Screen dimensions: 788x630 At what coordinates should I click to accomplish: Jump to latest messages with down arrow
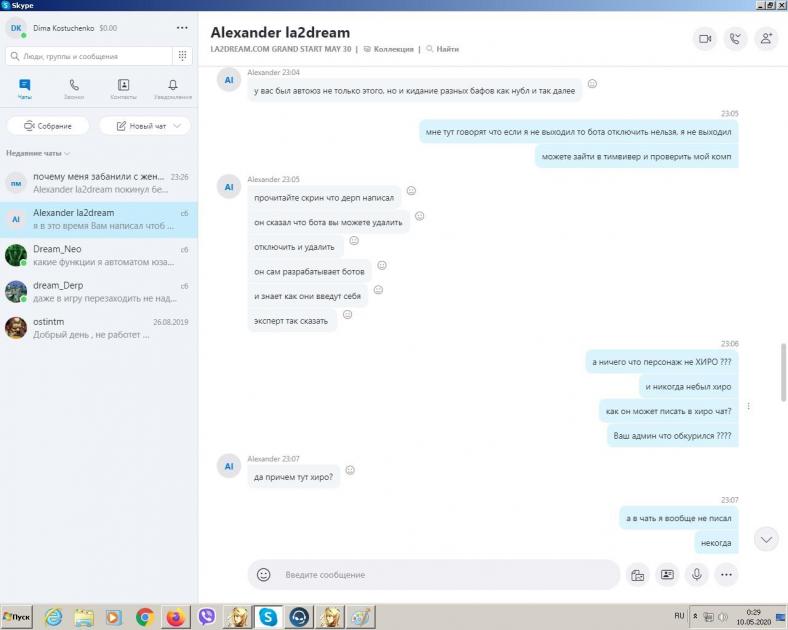pos(766,539)
